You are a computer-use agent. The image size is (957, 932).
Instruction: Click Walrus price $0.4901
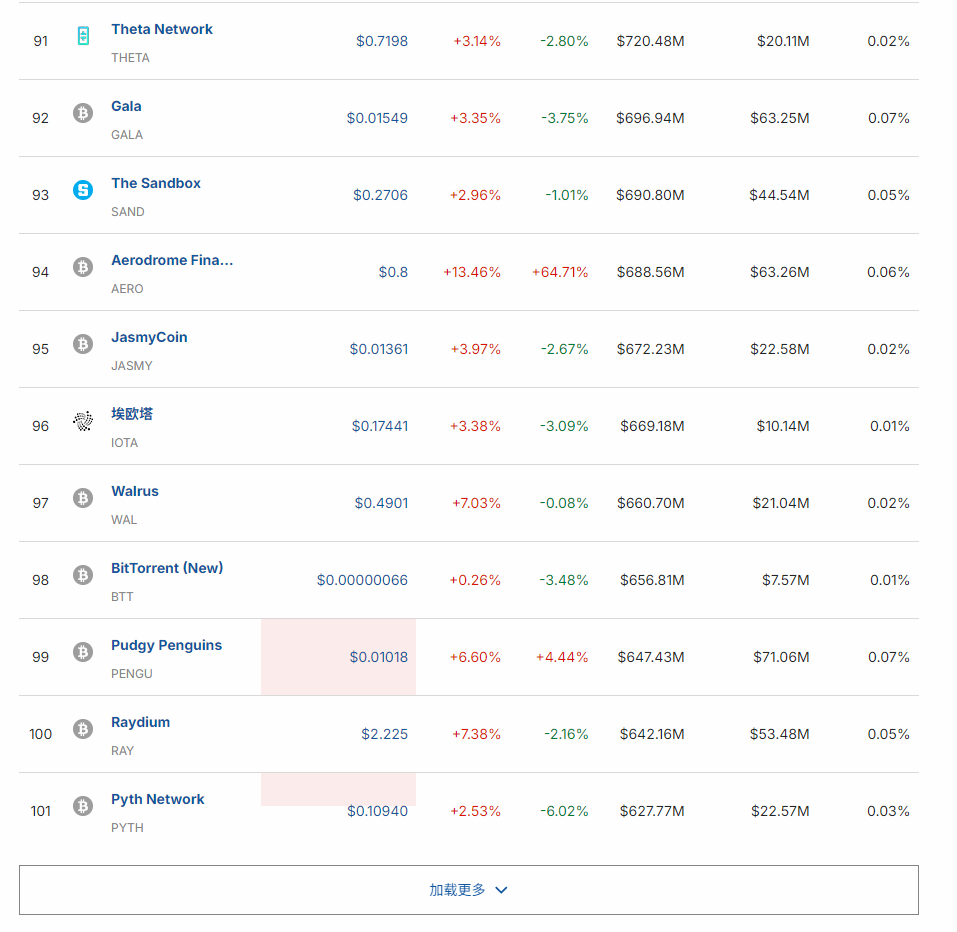381,503
